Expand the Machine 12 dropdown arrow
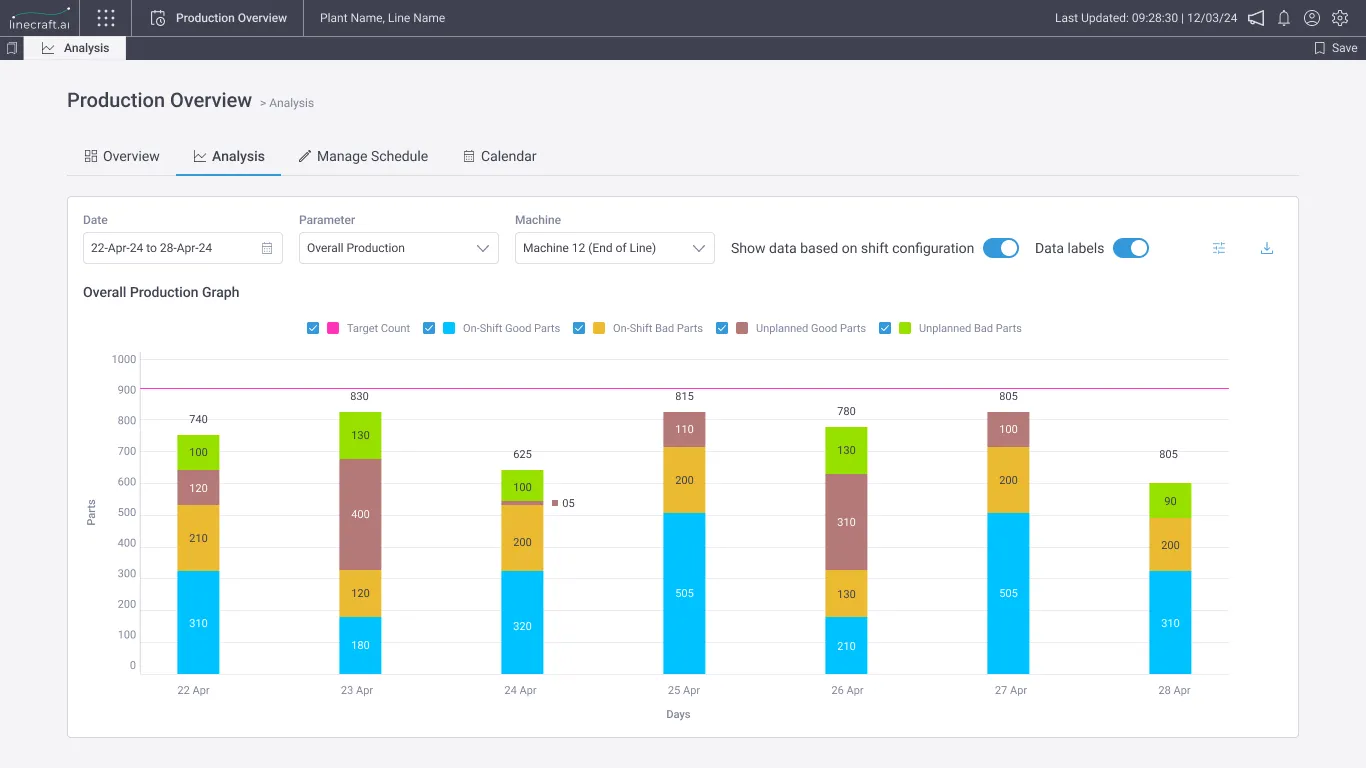The height and width of the screenshot is (768, 1366). click(x=699, y=248)
